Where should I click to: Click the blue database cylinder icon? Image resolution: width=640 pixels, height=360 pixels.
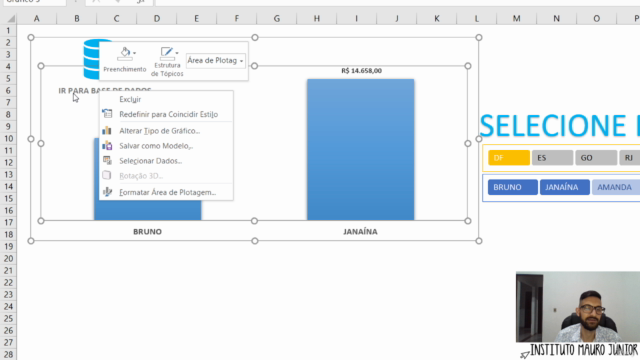click(92, 59)
